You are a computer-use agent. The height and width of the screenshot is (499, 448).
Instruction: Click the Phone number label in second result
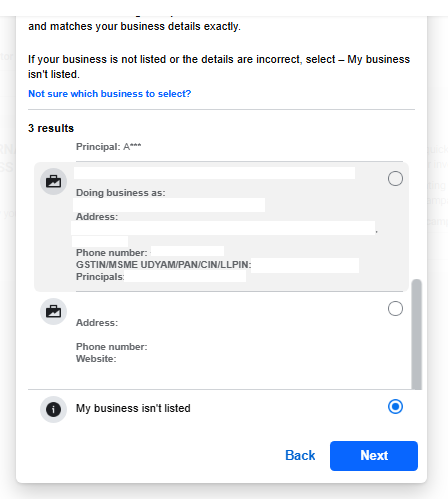[x=112, y=347]
